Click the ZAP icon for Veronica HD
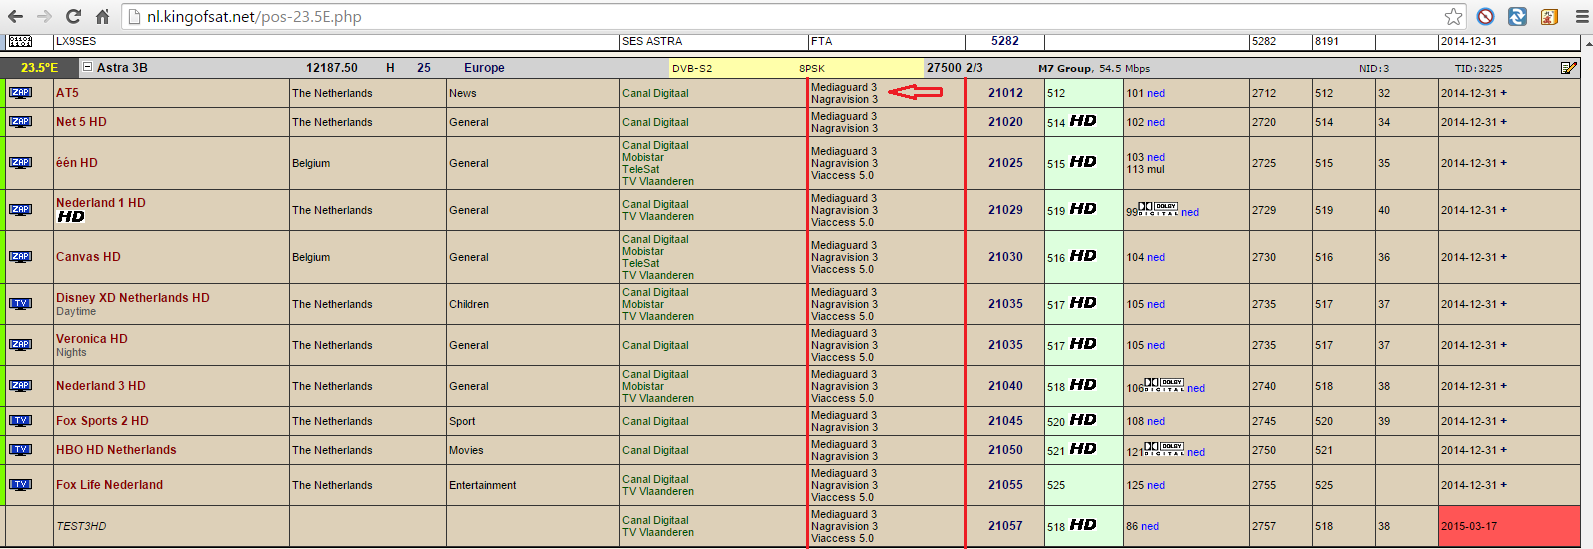 click(20, 344)
